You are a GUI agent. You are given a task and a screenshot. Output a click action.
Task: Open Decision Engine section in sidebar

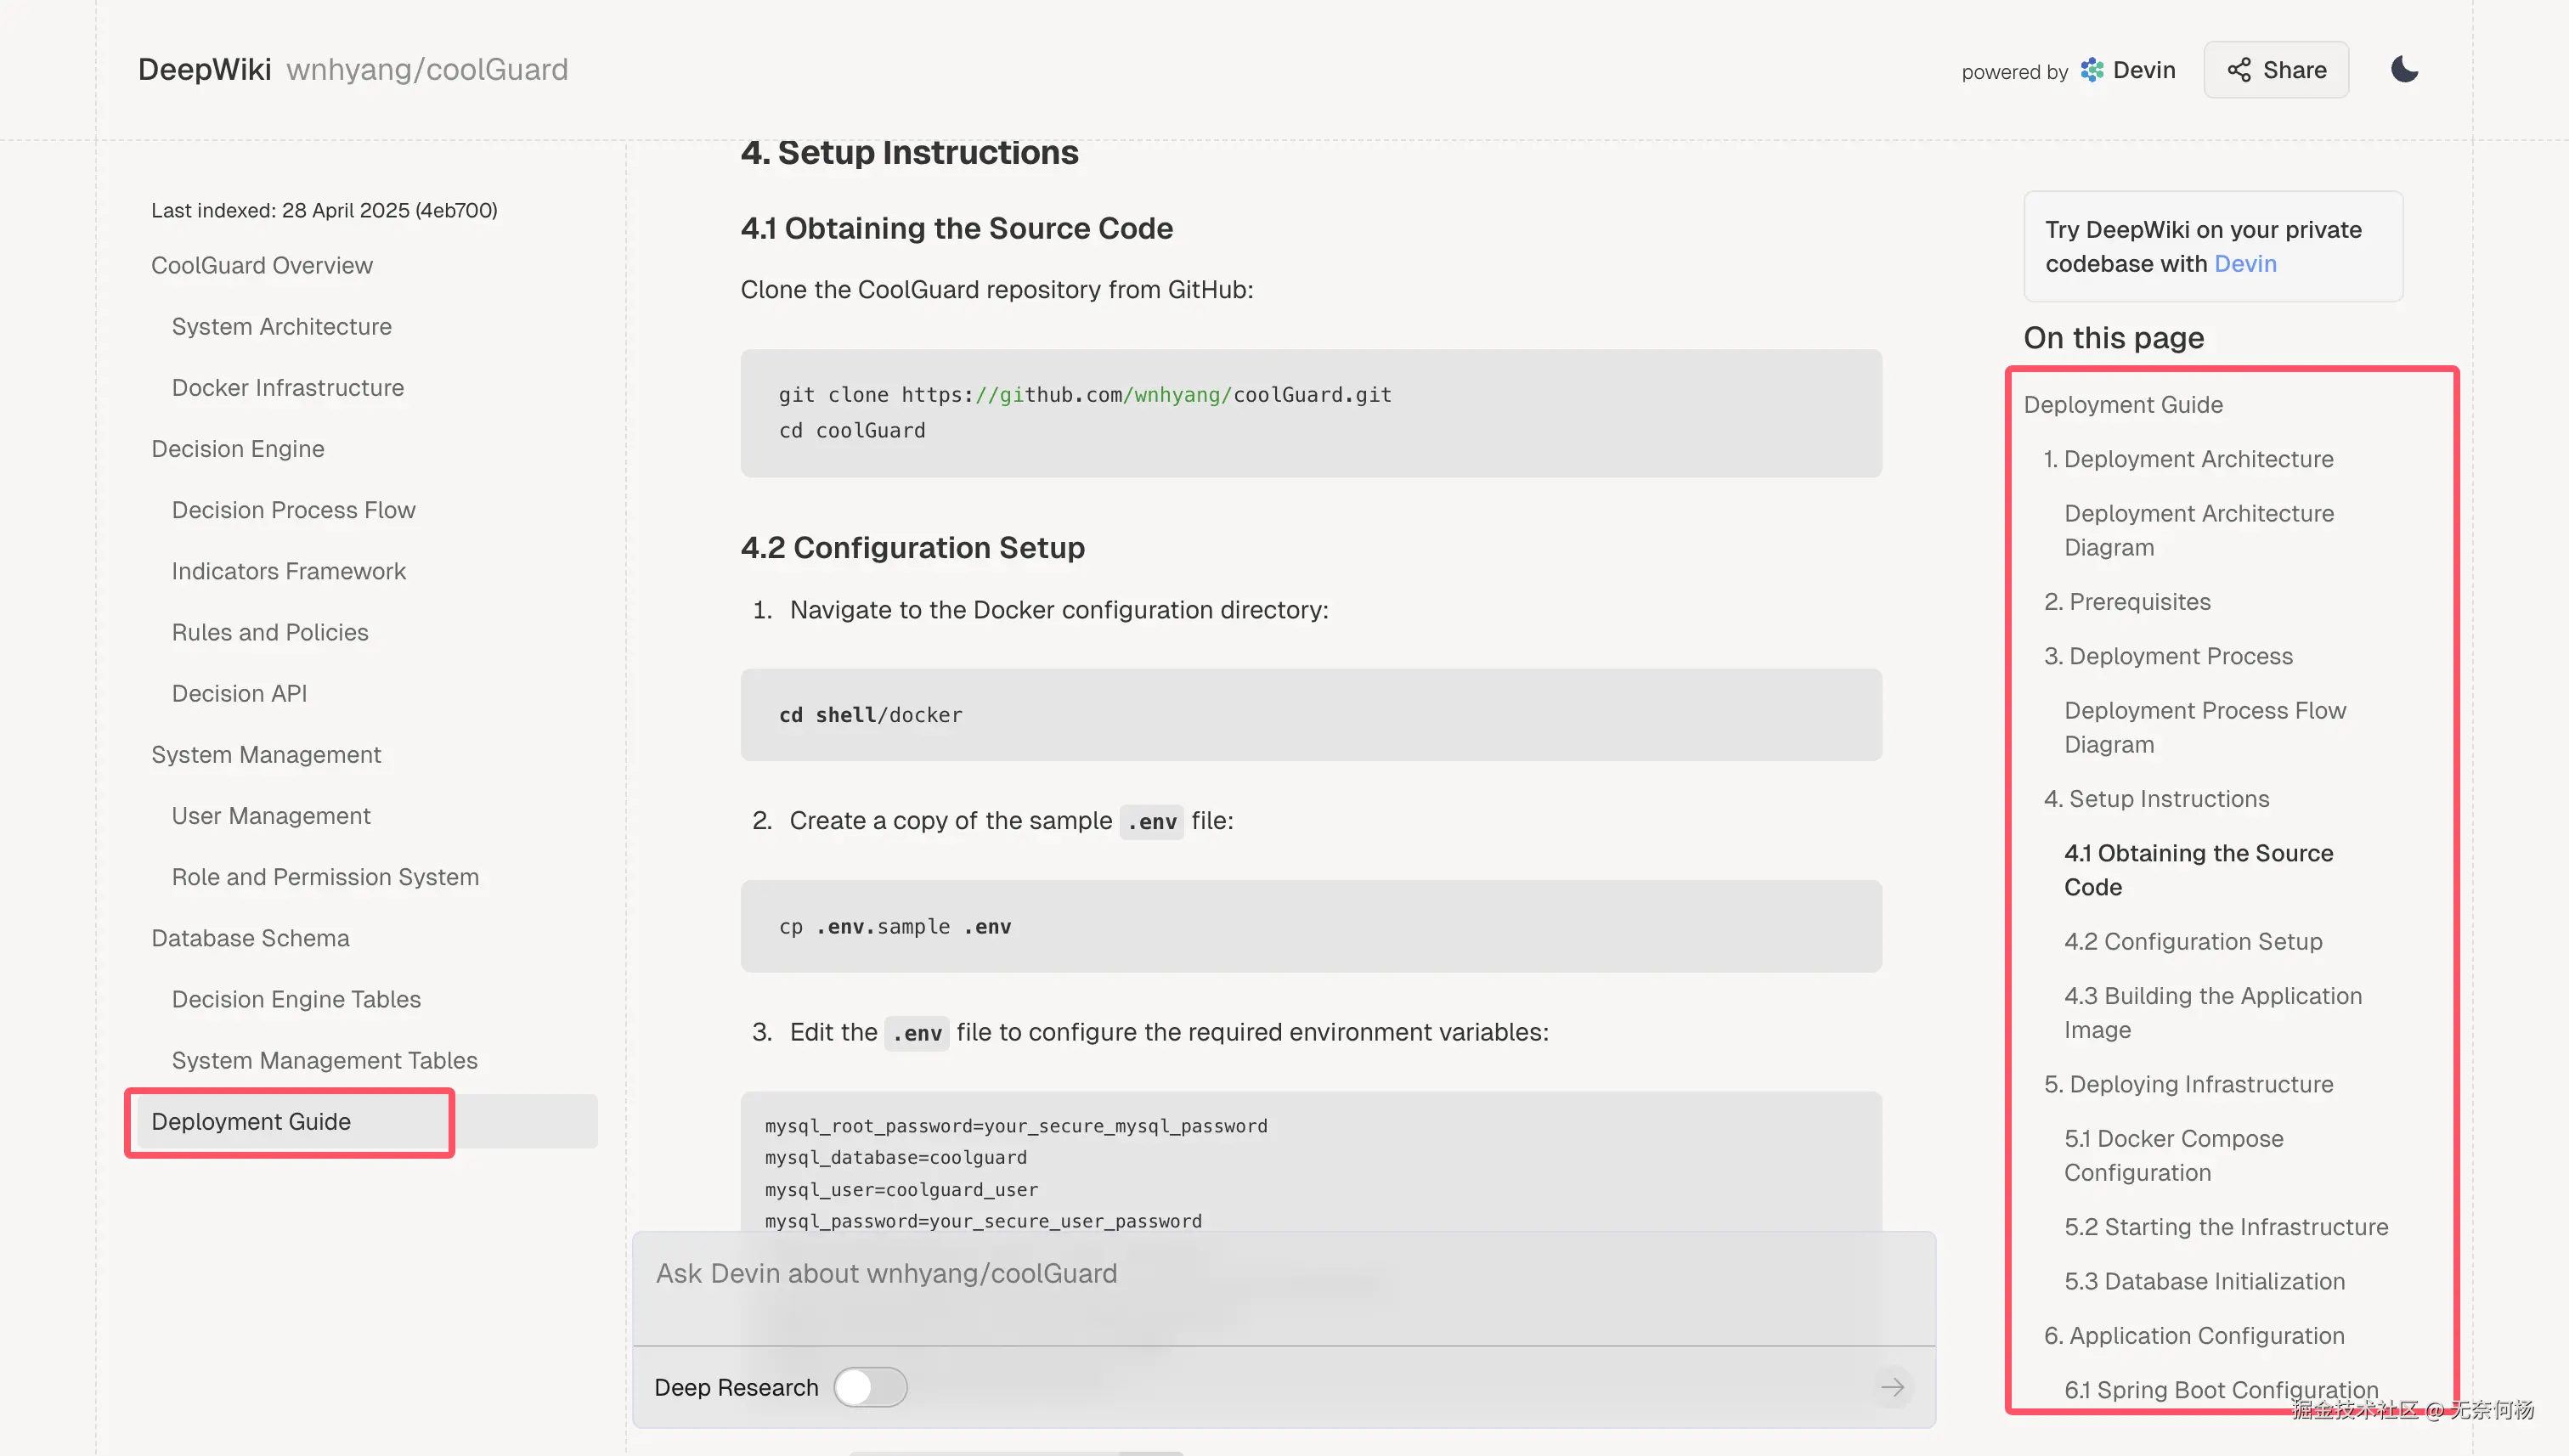238,449
